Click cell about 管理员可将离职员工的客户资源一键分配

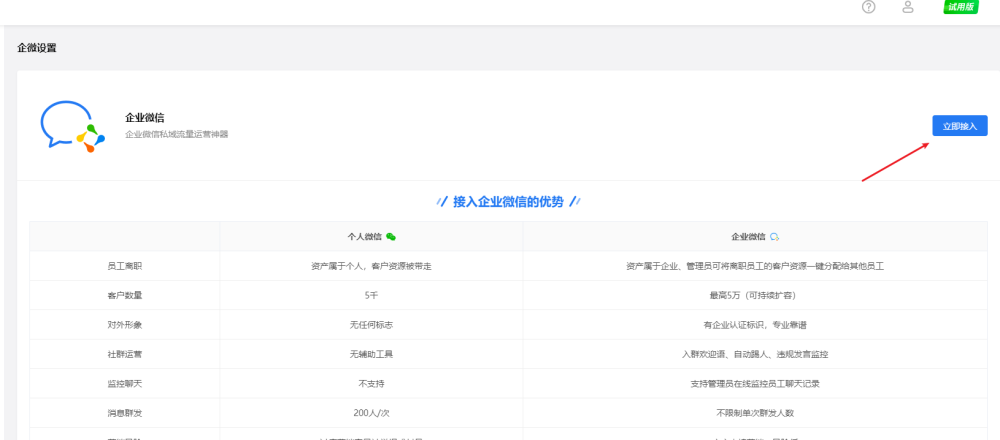755,266
